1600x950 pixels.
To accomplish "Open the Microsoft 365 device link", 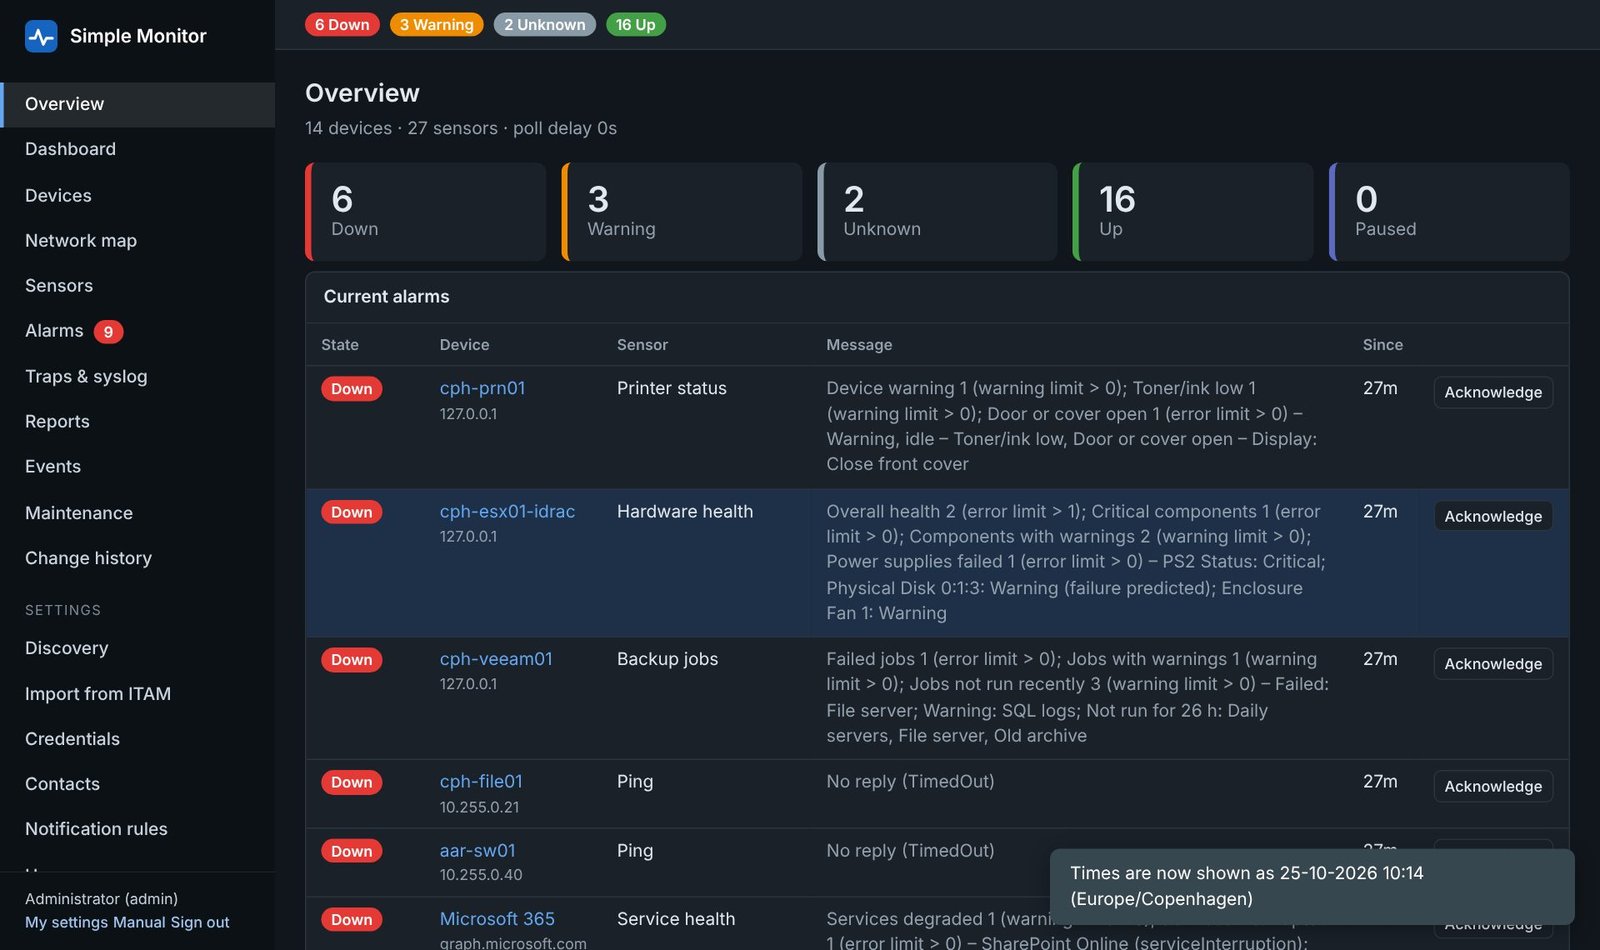I will pyautogui.click(x=497, y=918).
